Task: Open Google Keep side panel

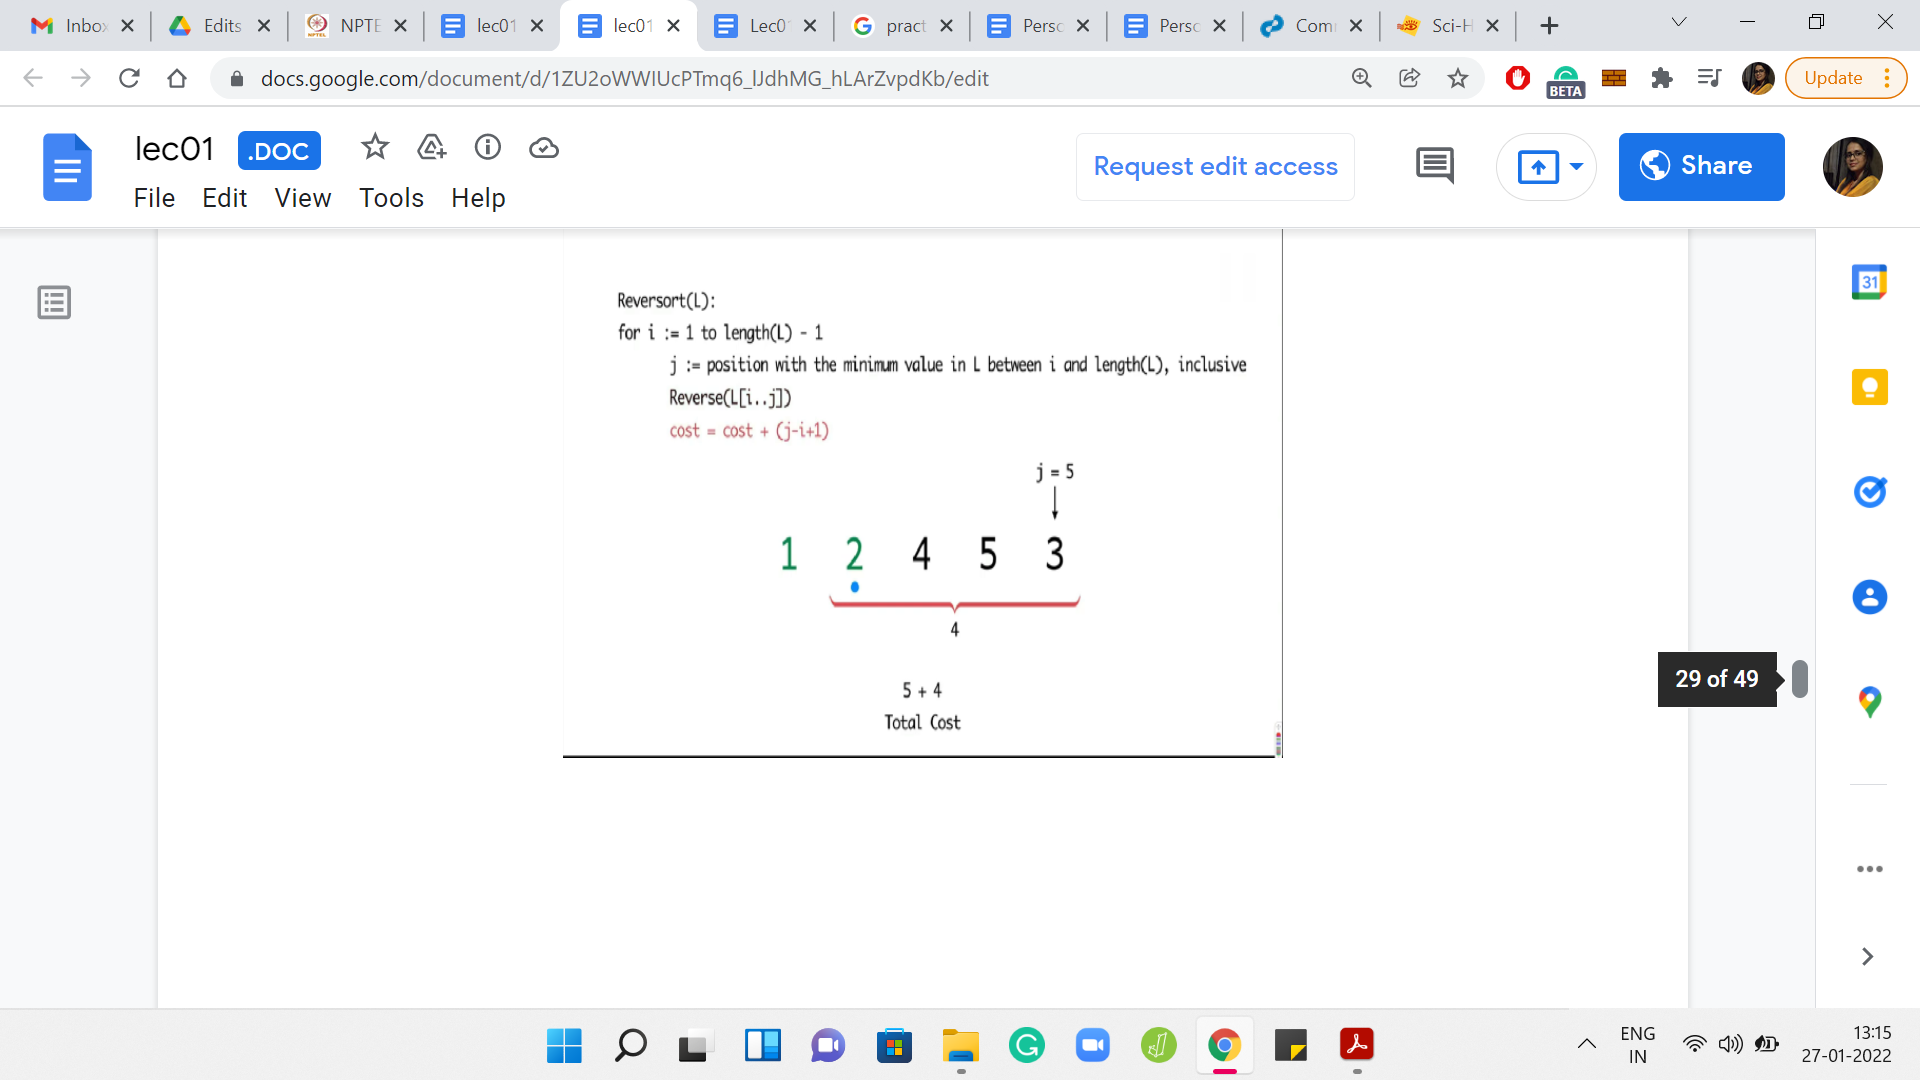Action: (x=1869, y=387)
